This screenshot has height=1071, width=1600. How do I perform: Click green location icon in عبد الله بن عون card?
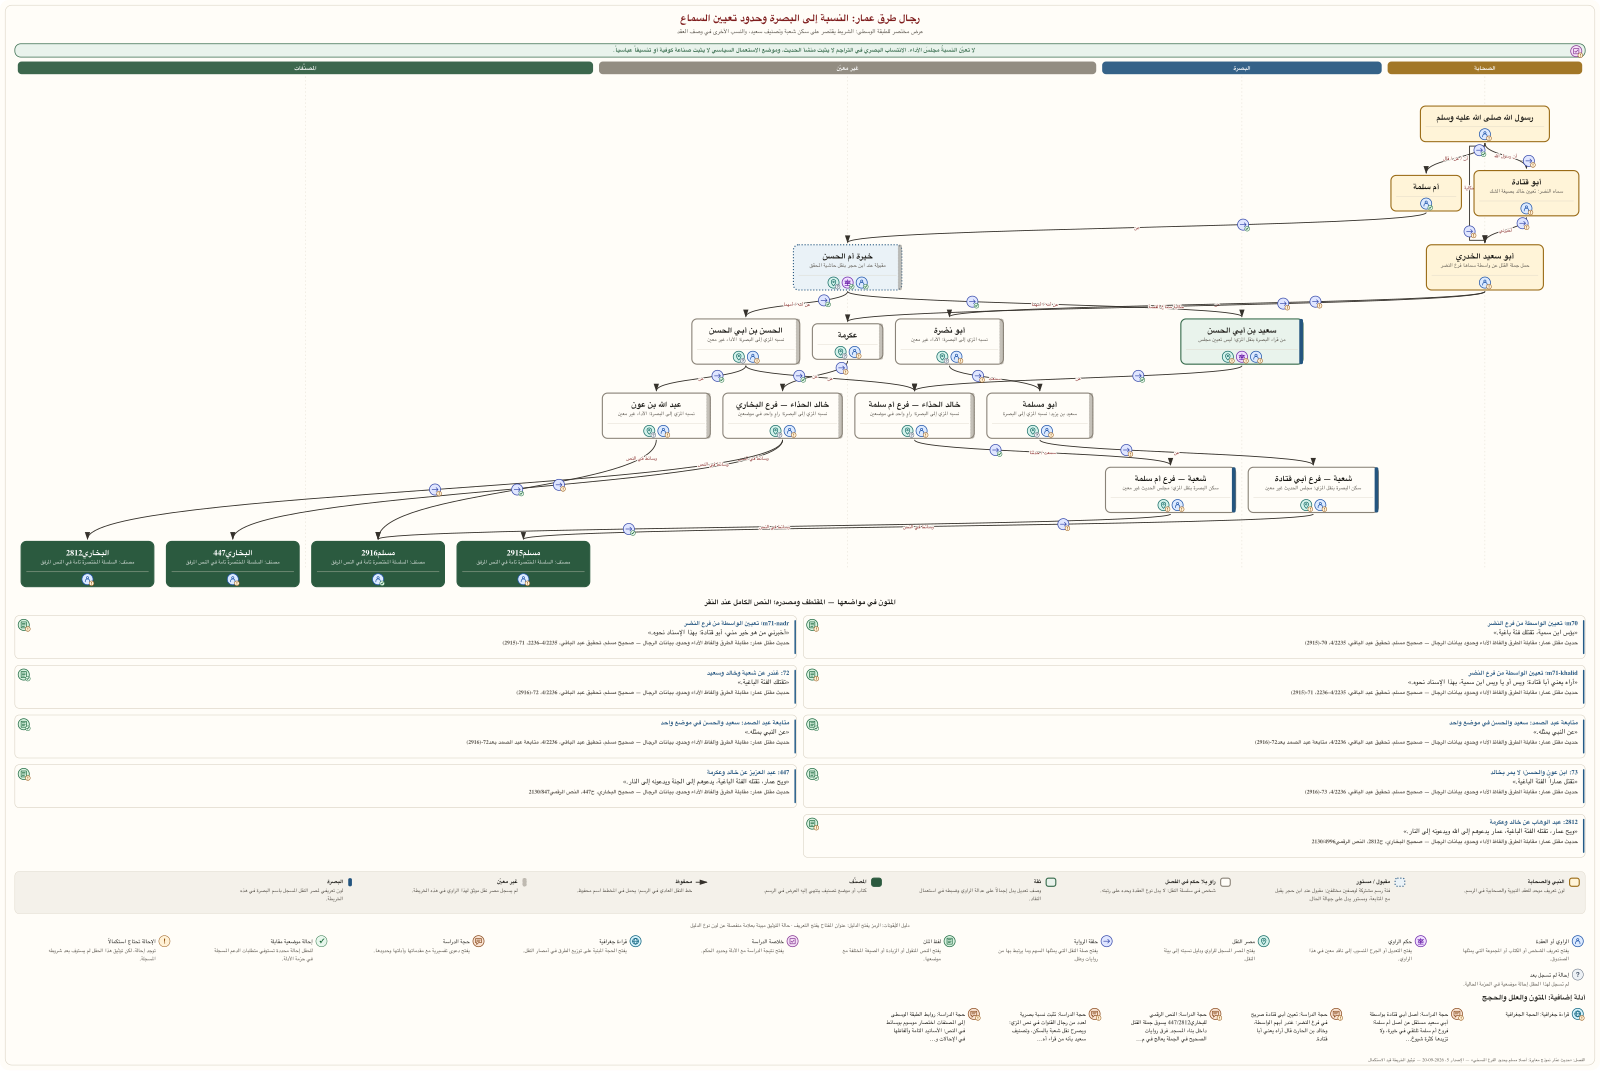(x=649, y=431)
